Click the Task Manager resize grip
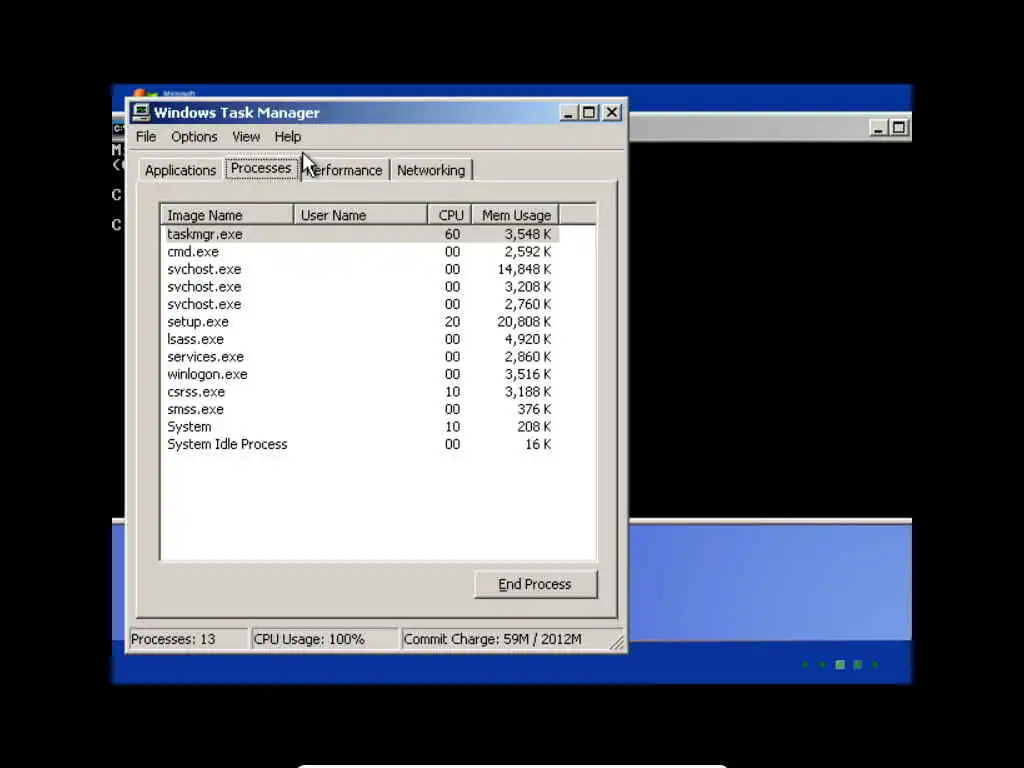This screenshot has width=1024, height=768. click(617, 643)
